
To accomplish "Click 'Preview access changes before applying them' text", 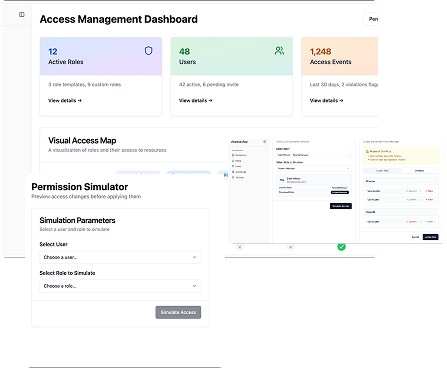I will (x=86, y=197).
